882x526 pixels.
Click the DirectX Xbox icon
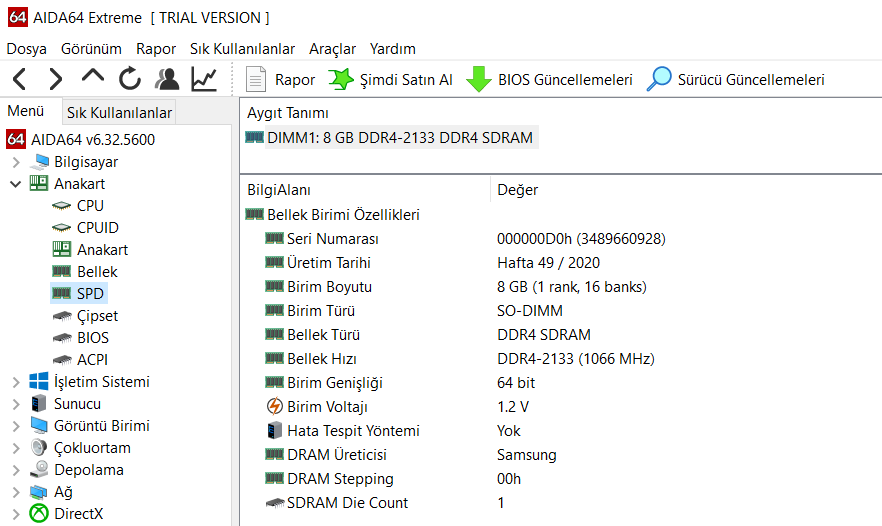[x=39, y=514]
